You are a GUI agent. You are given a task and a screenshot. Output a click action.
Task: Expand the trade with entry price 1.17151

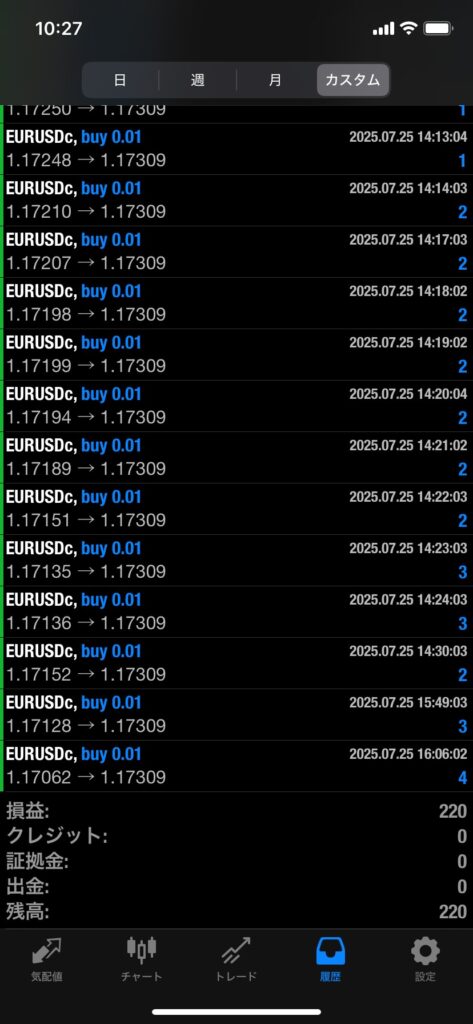236,509
